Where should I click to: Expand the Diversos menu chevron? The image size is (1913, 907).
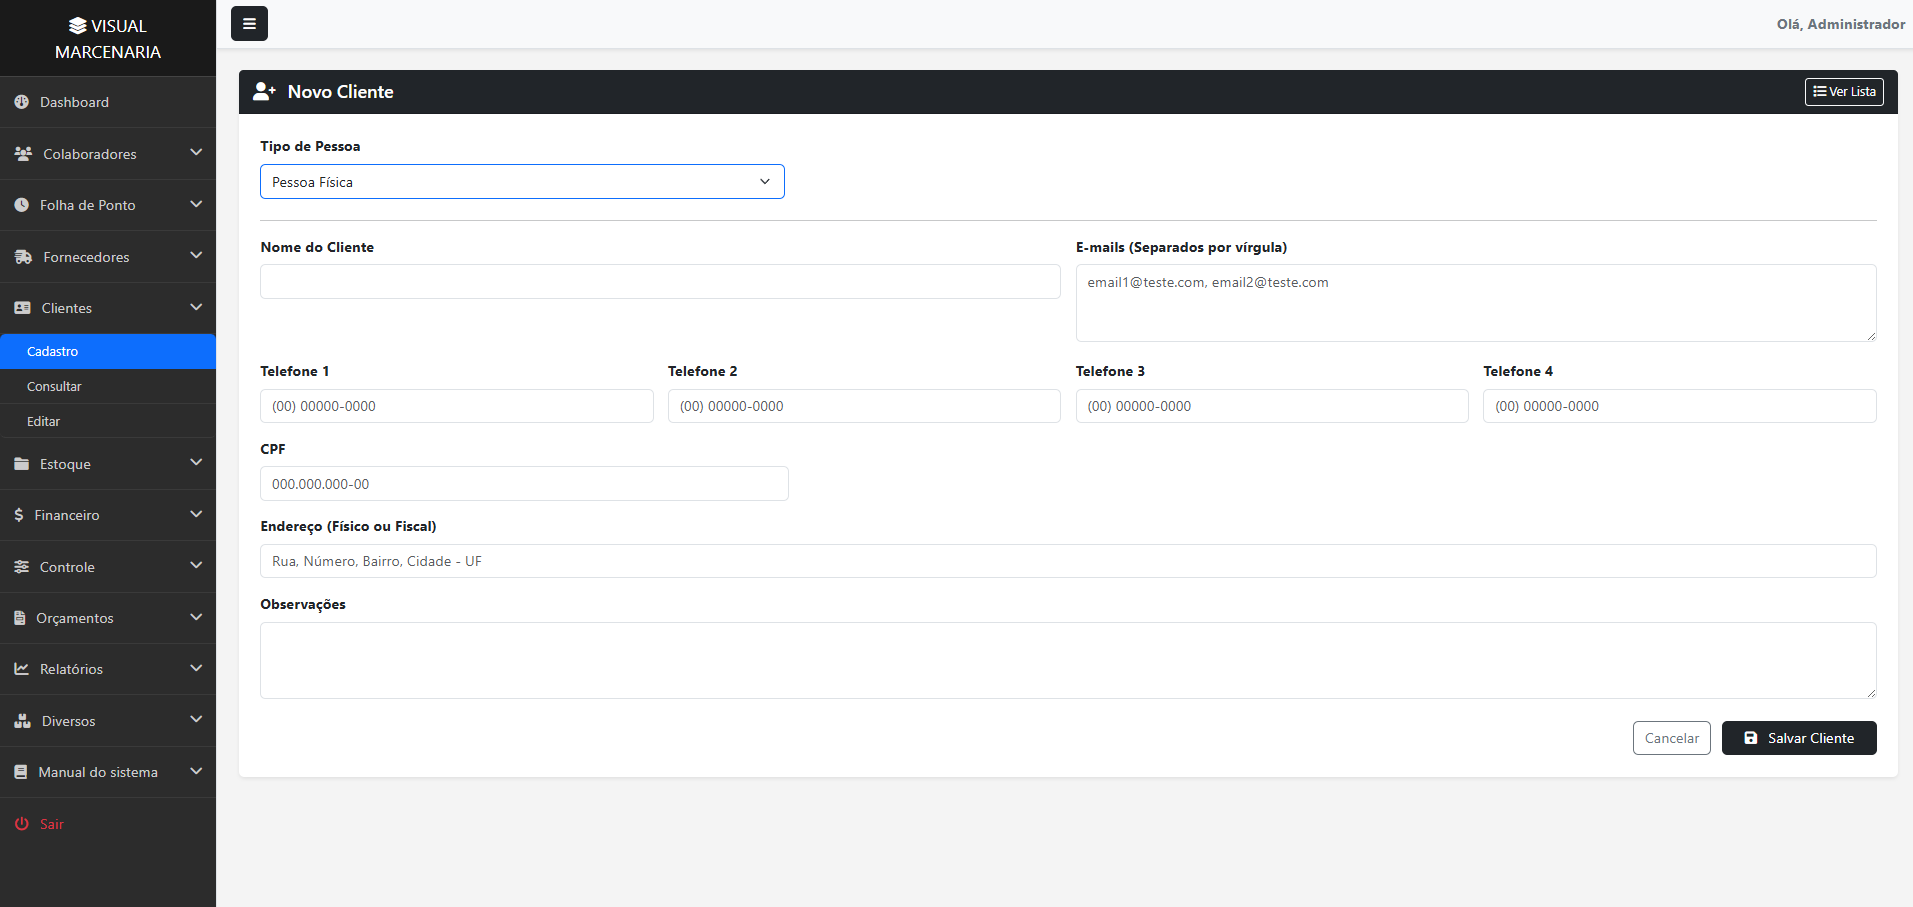pos(196,720)
